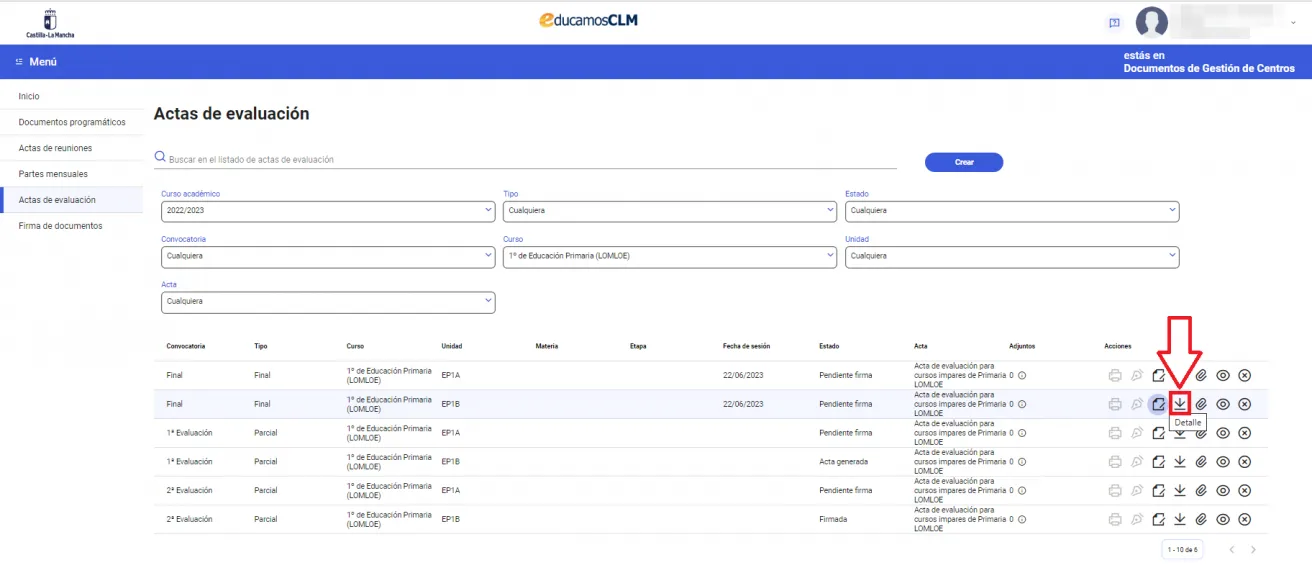Click the download icon in the highlighted EP1B Final row
The width and height of the screenshot is (1312, 573).
[1180, 404]
